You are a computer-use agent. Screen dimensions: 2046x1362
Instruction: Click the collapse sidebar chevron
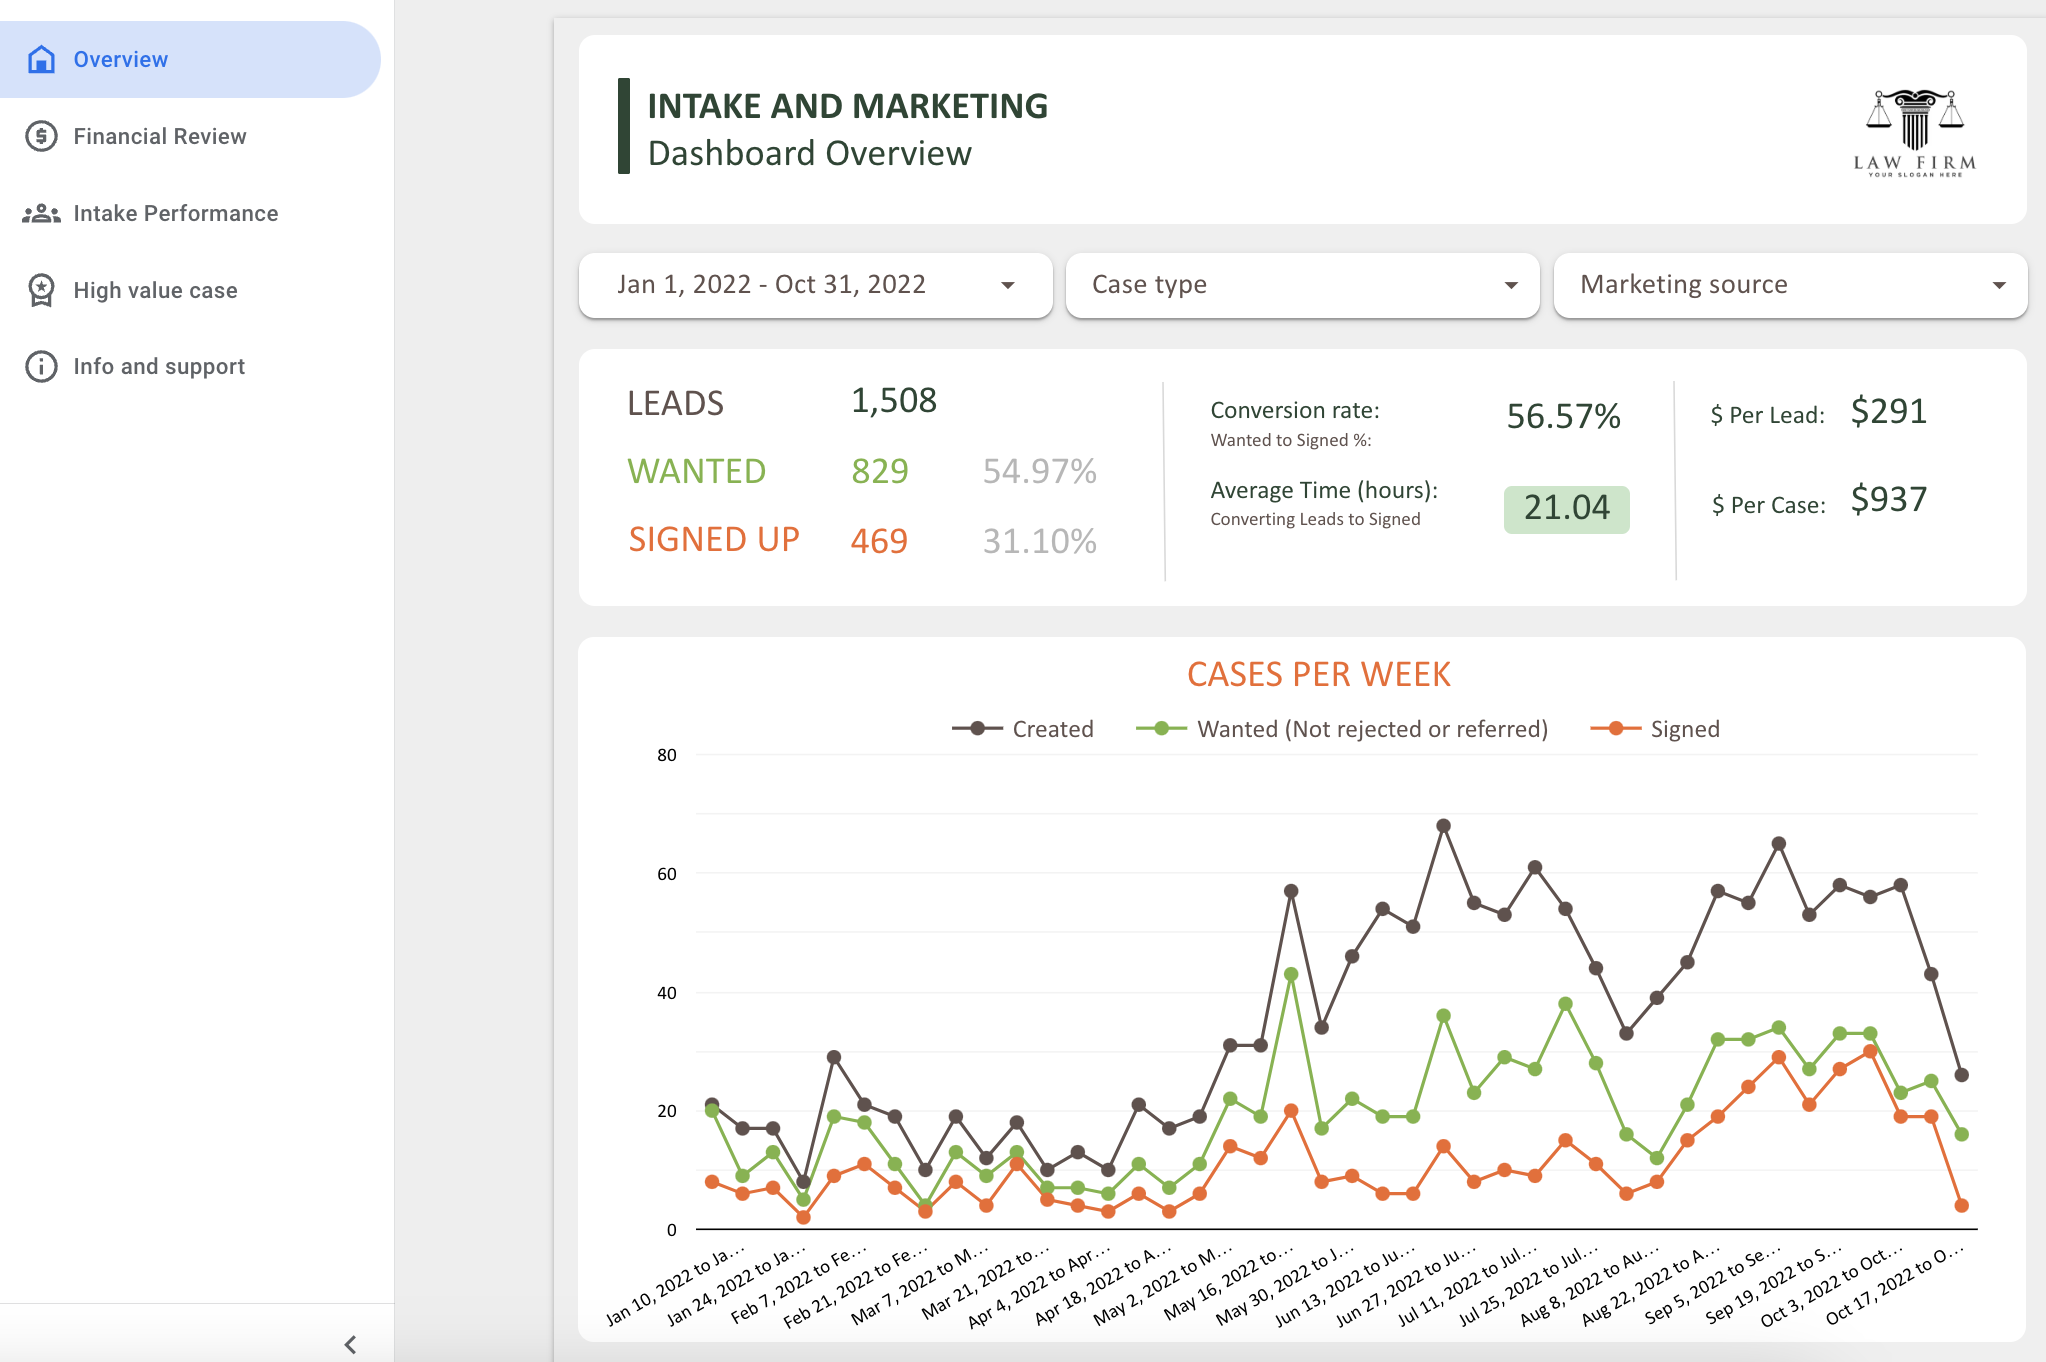click(350, 1344)
